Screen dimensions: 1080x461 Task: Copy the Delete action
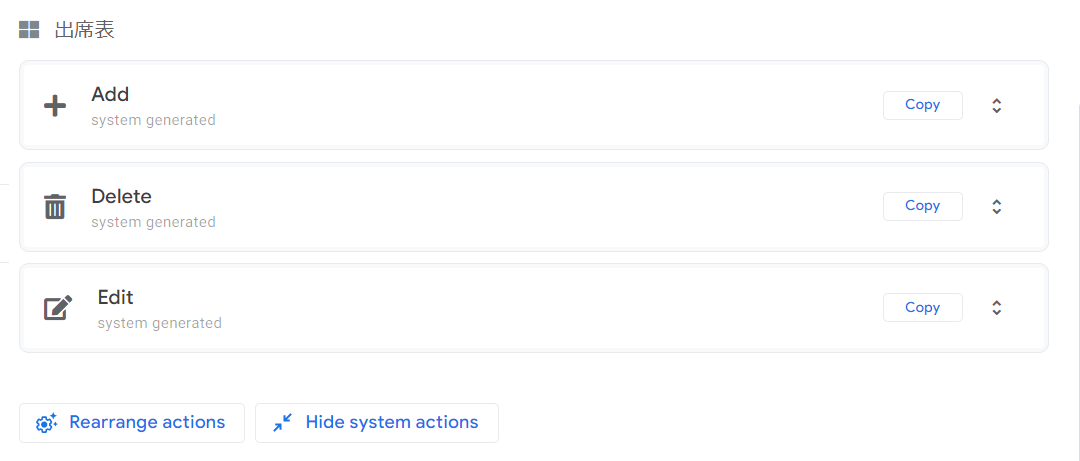point(922,206)
